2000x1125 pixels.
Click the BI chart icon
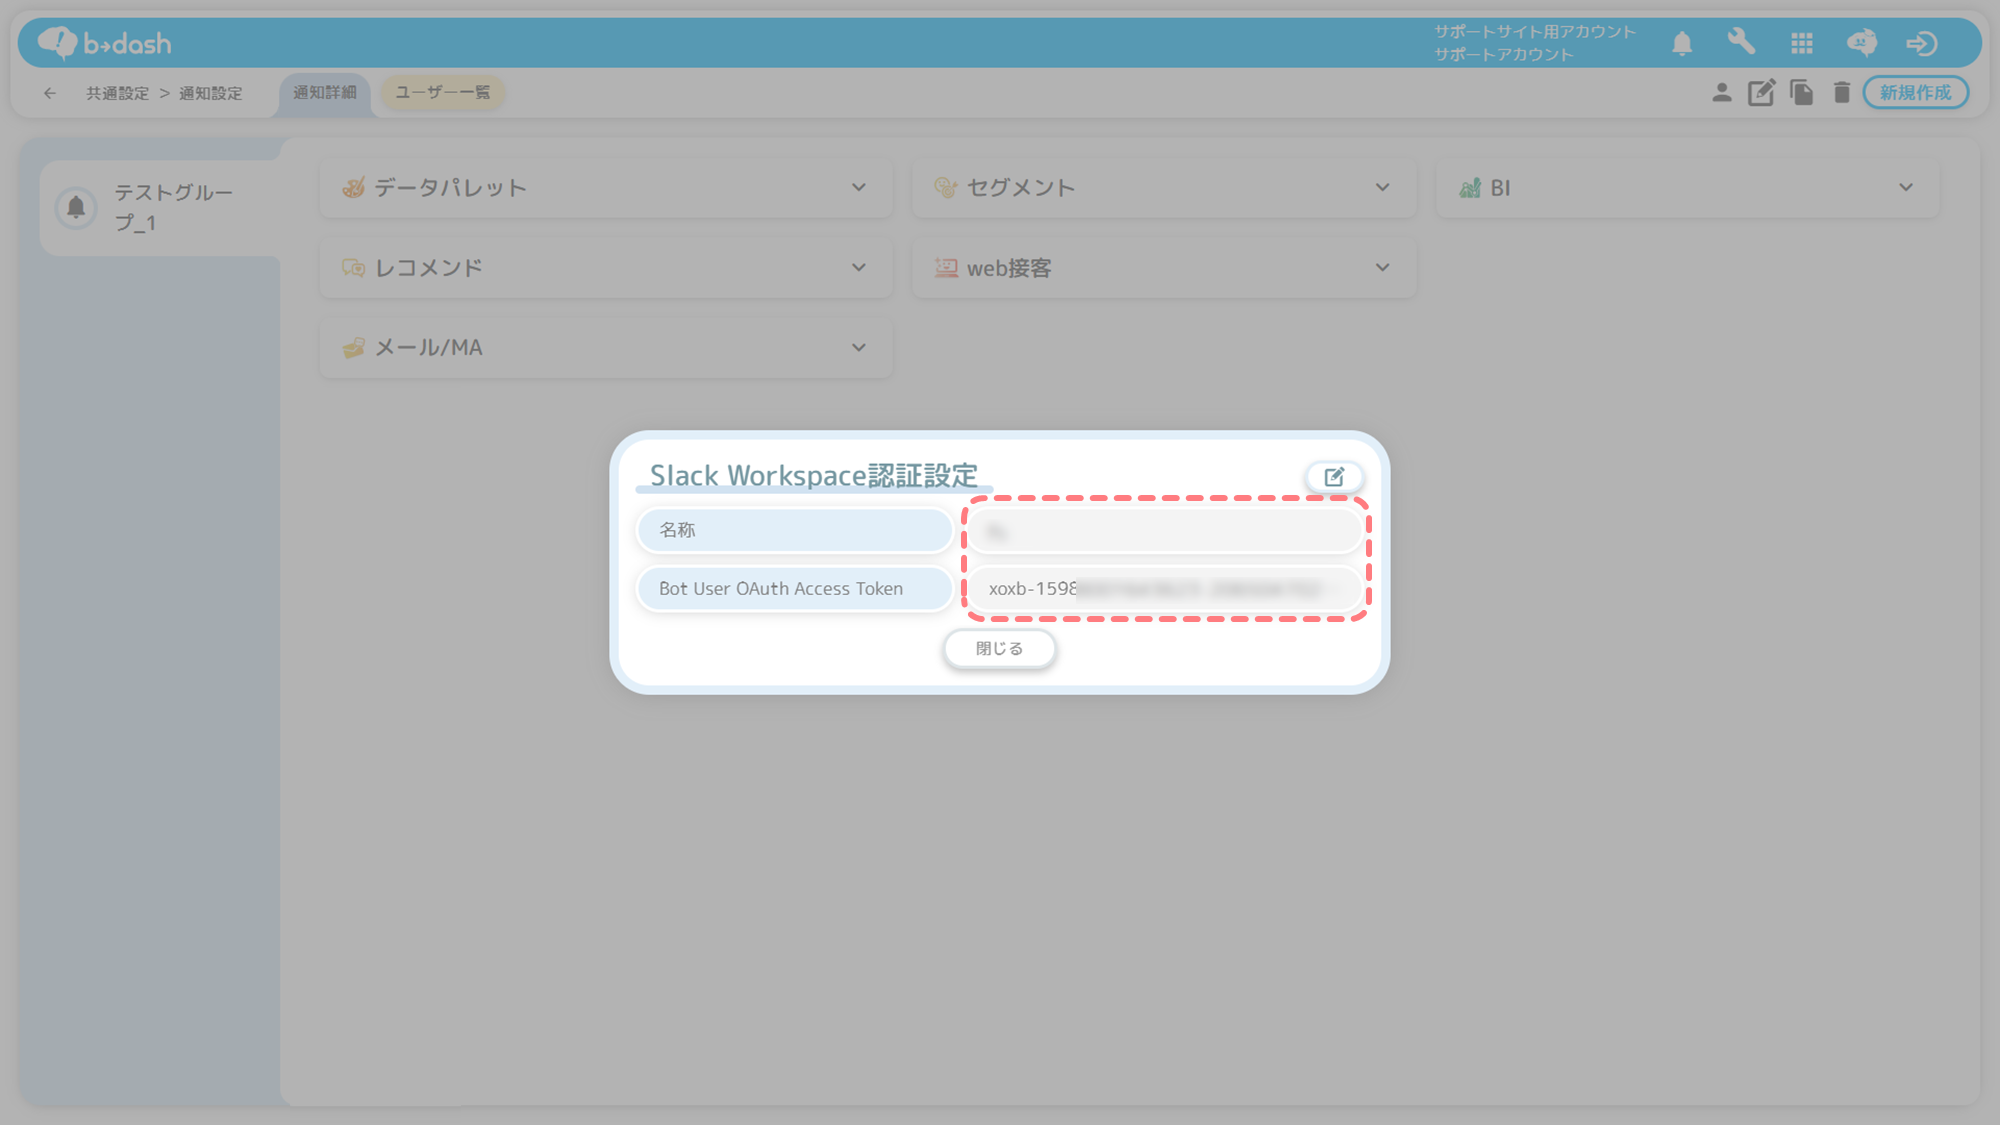1469,187
